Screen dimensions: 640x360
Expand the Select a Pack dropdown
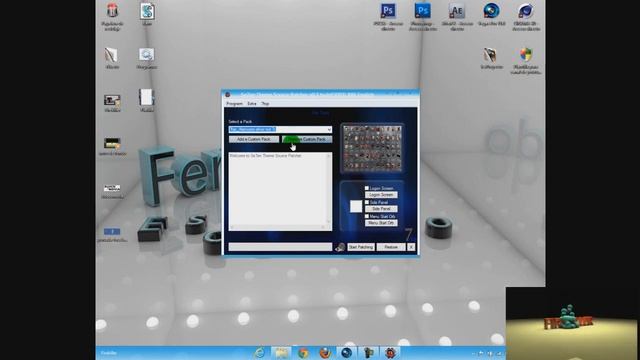point(329,129)
